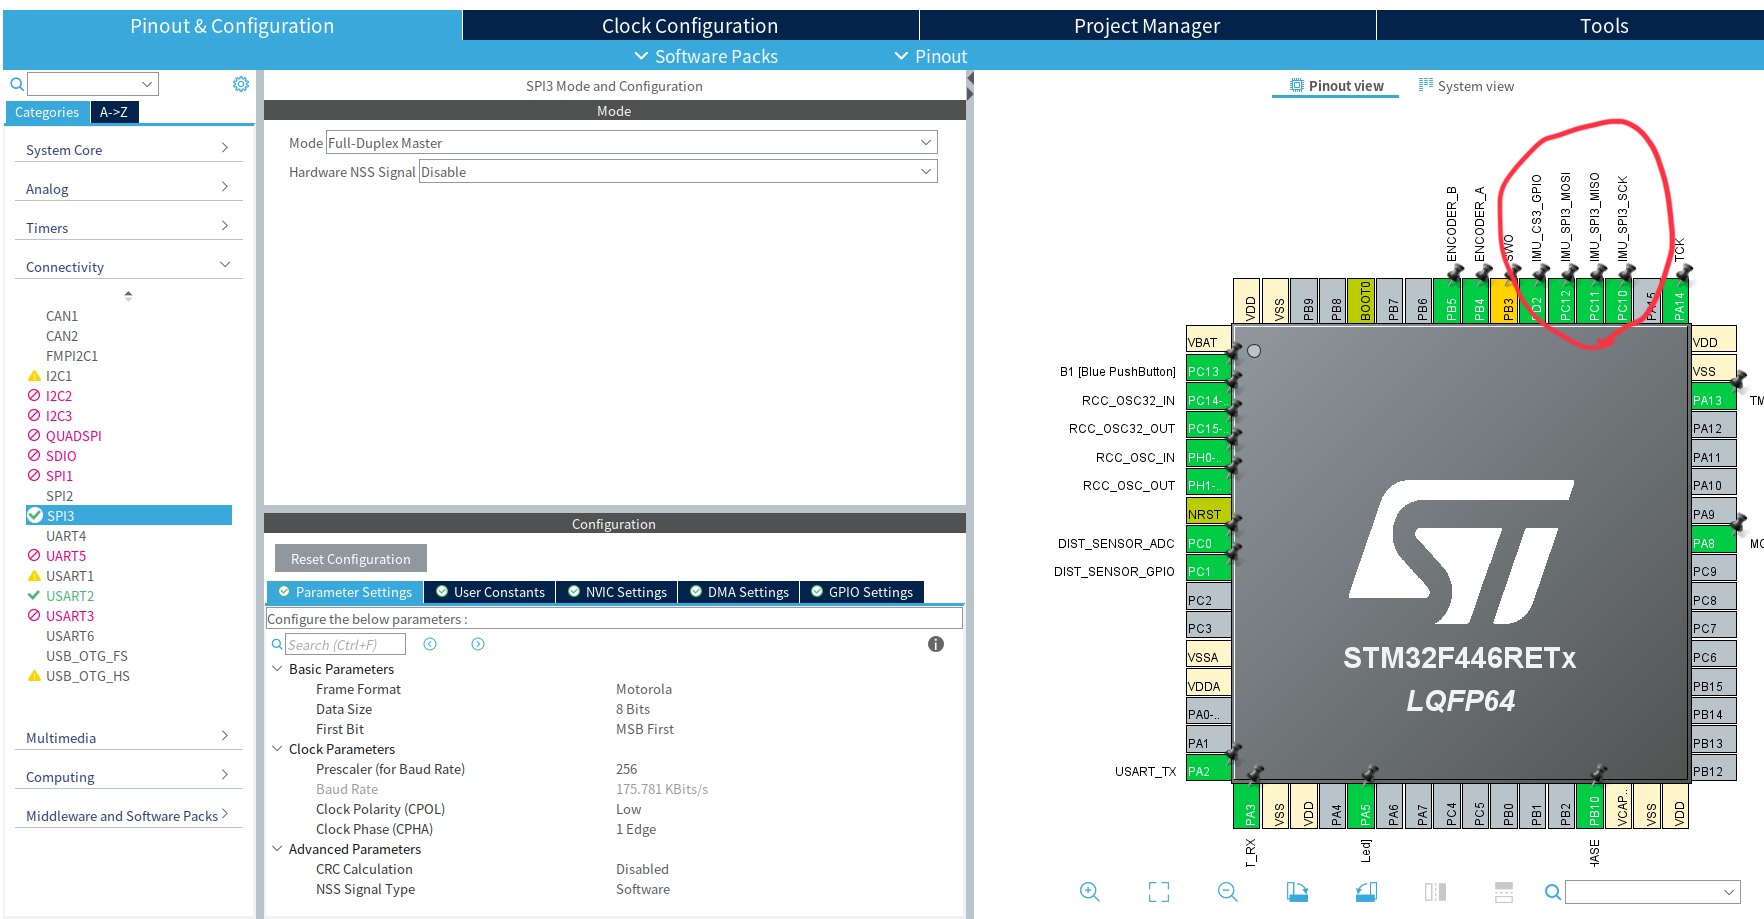
Task: Open the NVIC Settings tab
Action: click(x=617, y=592)
